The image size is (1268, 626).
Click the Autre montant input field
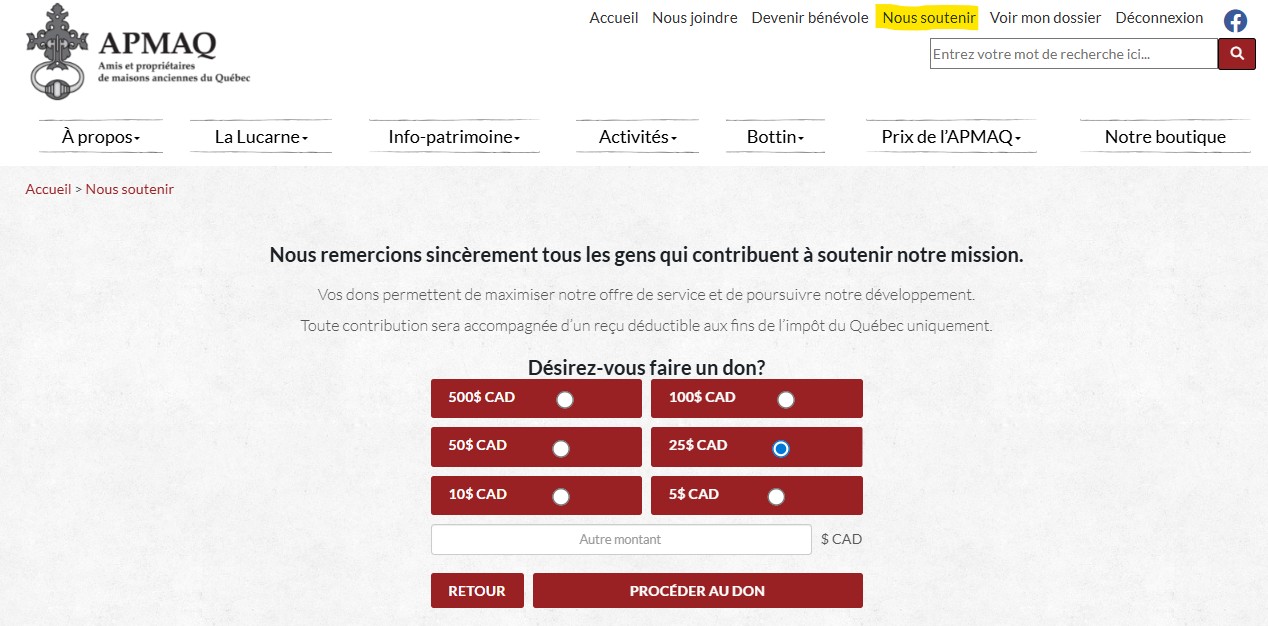[621, 540]
